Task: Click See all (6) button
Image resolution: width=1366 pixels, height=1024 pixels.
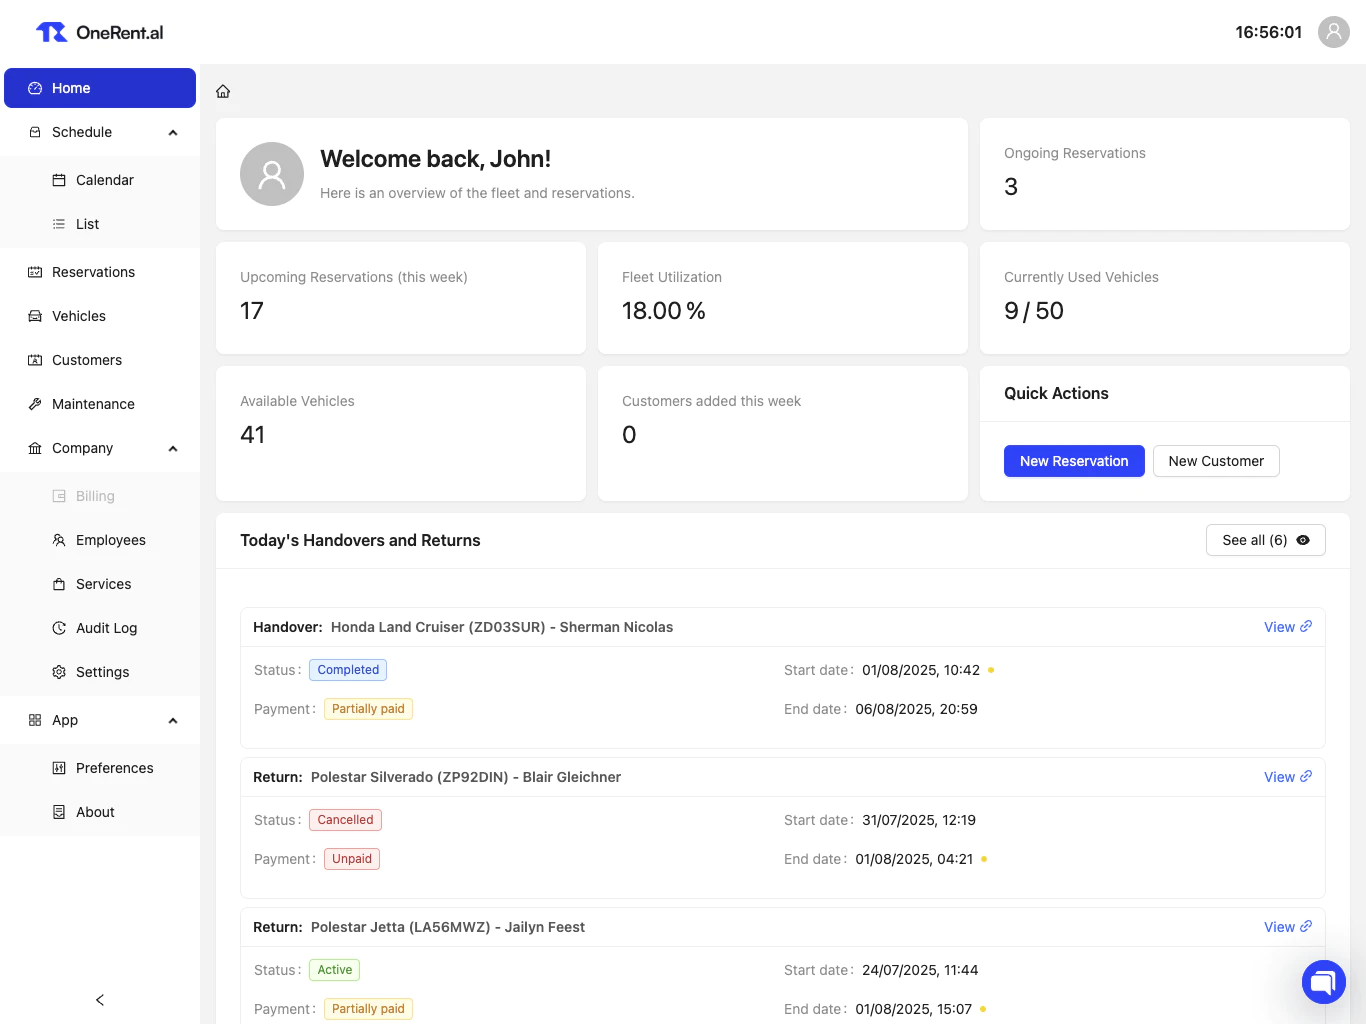Action: coord(1266,540)
